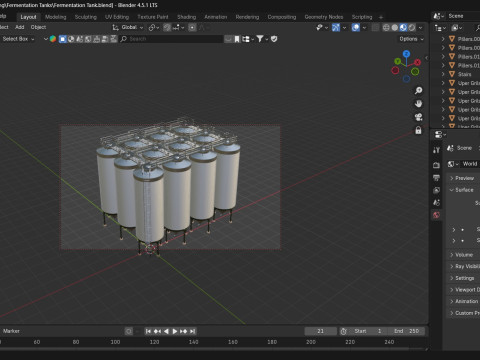
Task: Click the current frame field showing 21
Action: [321, 331]
